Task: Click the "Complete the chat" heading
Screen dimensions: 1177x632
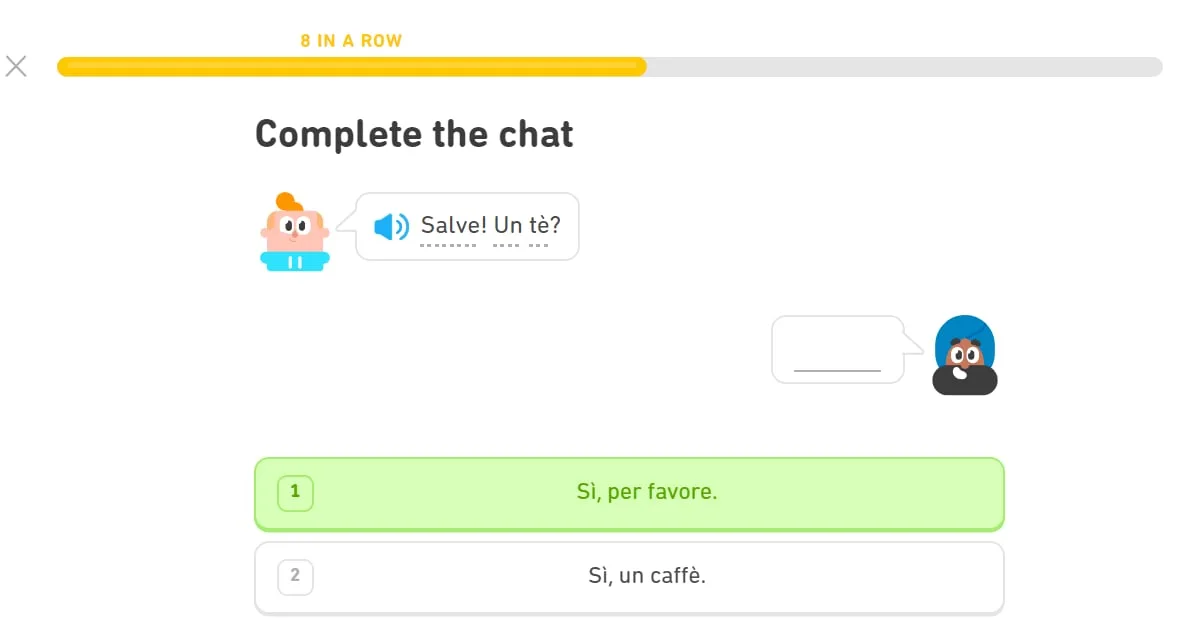Action: pos(414,134)
